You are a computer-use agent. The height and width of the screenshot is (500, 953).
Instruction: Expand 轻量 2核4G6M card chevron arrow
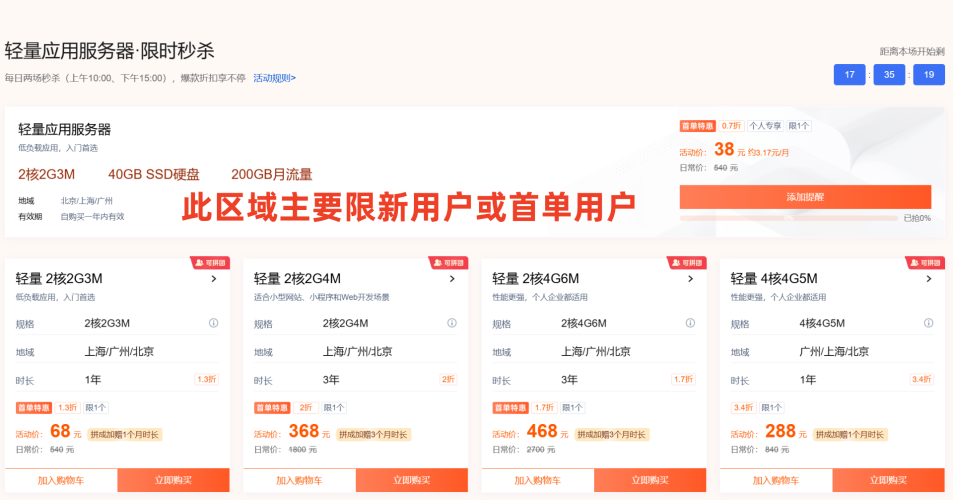(x=690, y=279)
